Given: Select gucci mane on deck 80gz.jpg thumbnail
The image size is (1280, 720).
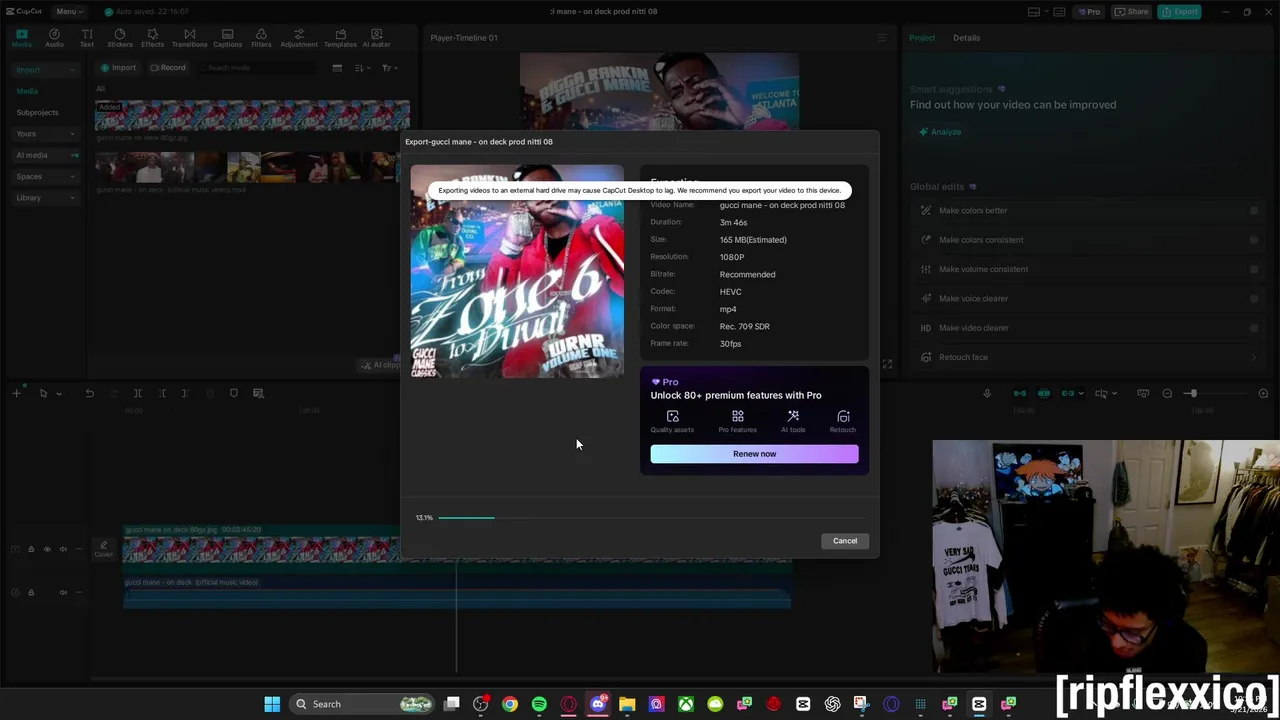Looking at the screenshot, I should point(252,116).
